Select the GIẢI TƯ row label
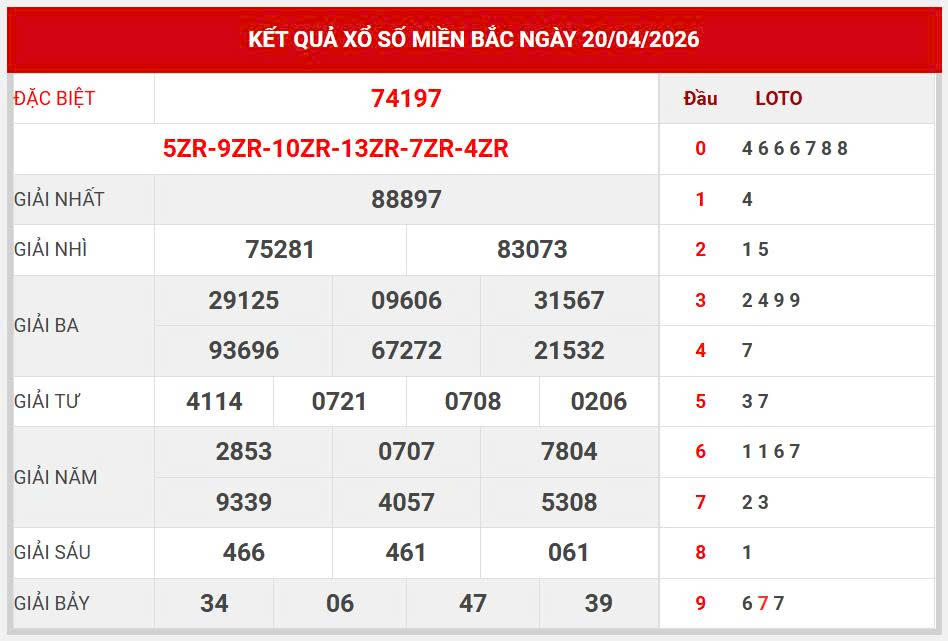This screenshot has height=641, width=948. pyautogui.click(x=46, y=401)
